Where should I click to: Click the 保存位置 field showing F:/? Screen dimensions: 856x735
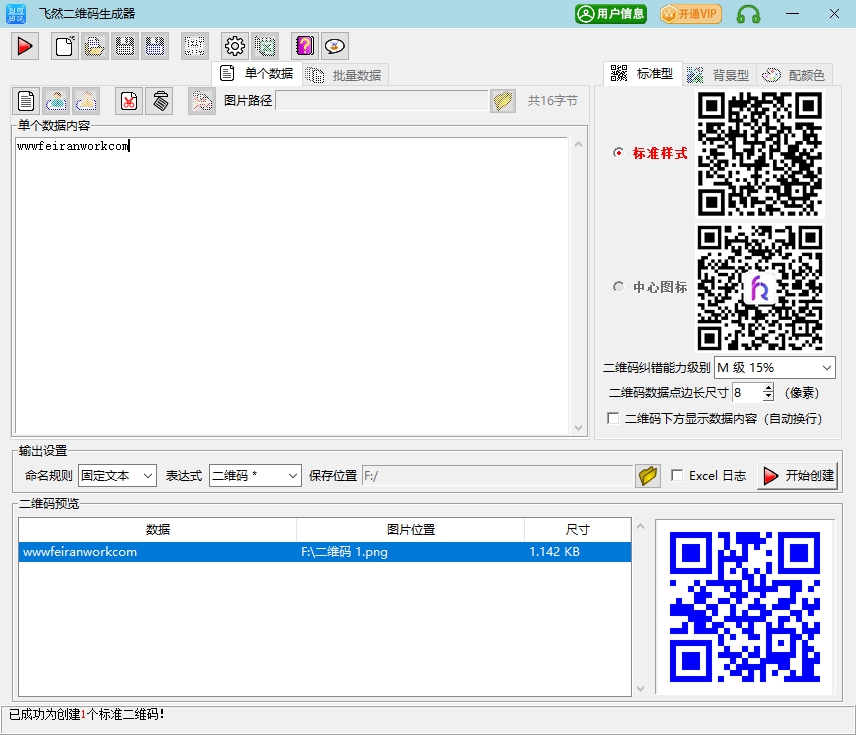pyautogui.click(x=497, y=476)
